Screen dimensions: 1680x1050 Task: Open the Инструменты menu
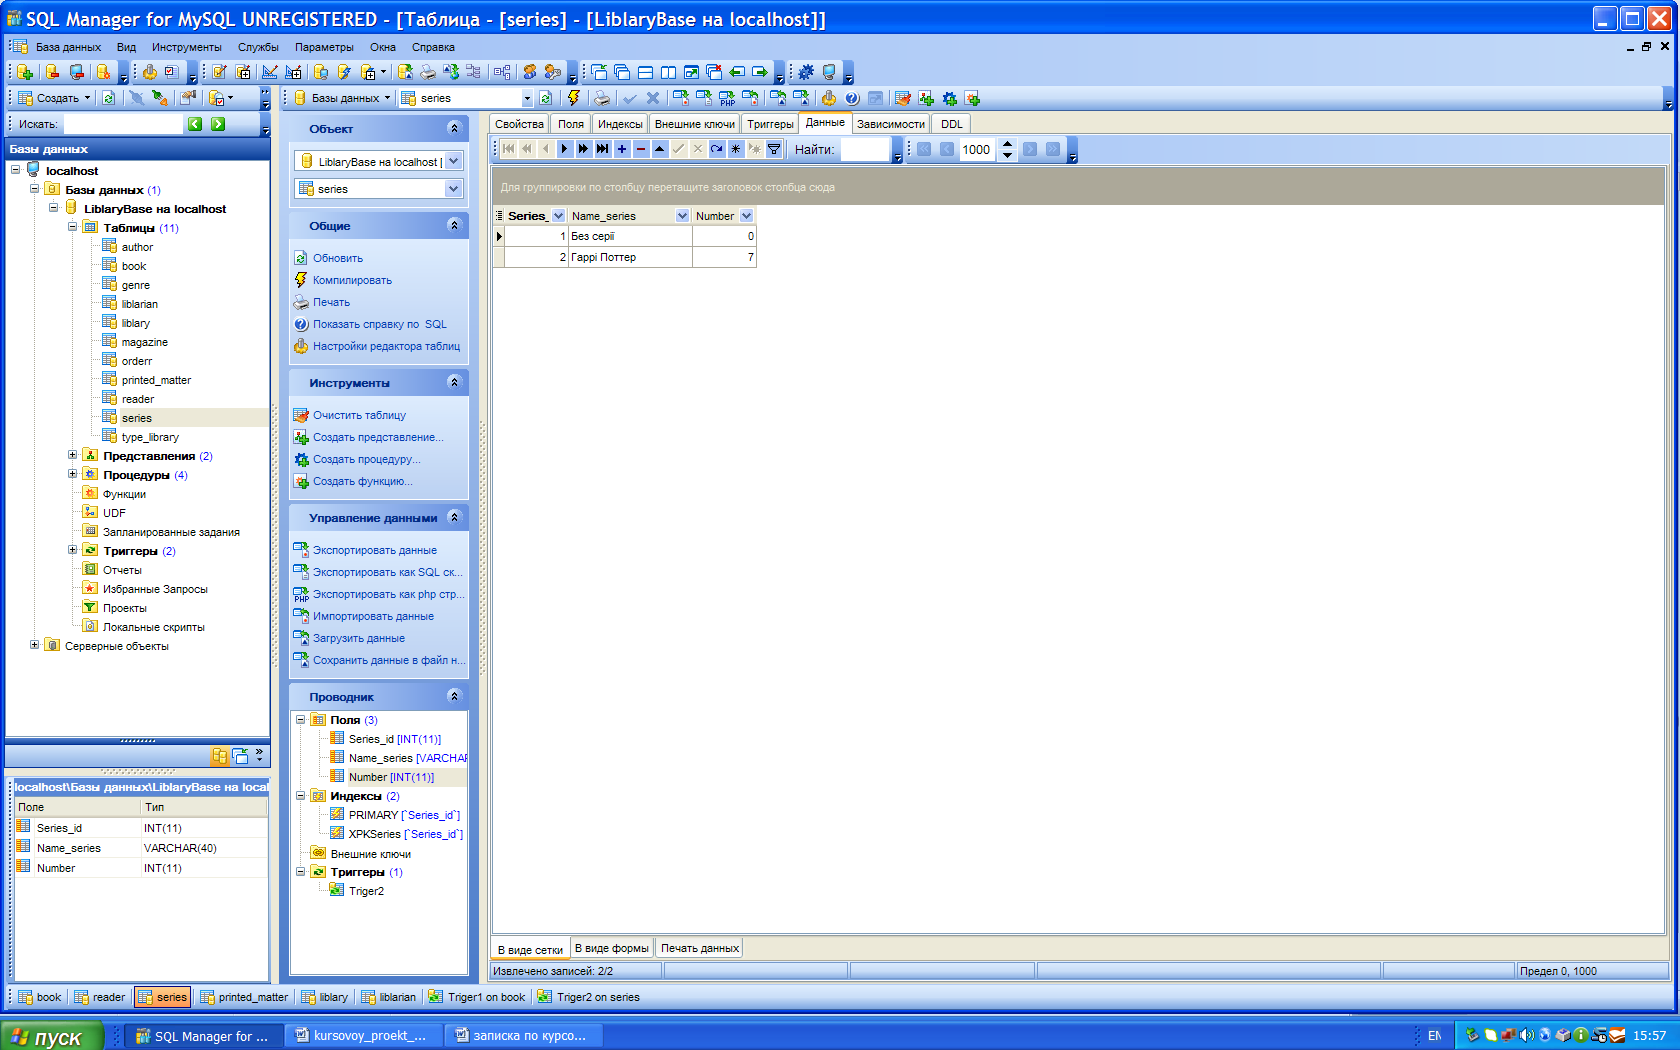coord(187,47)
